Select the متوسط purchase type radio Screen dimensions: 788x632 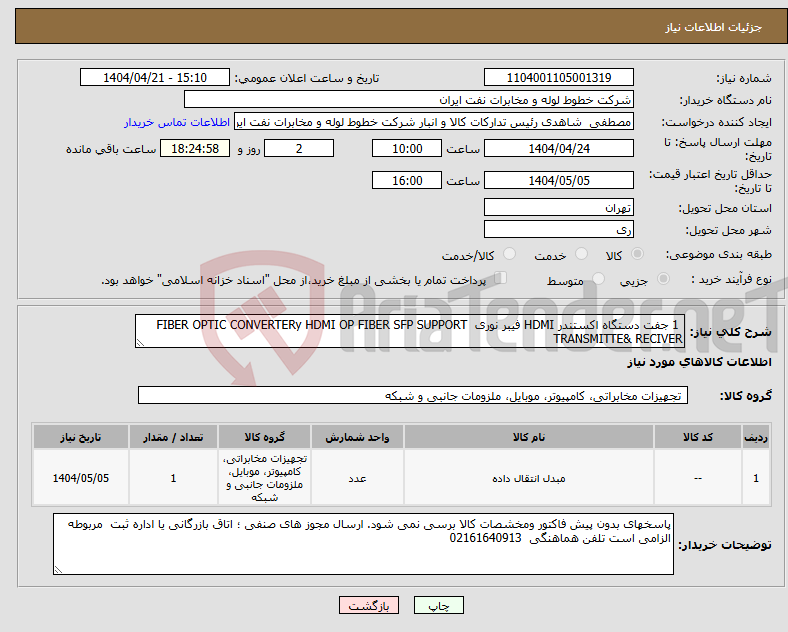pos(598,279)
